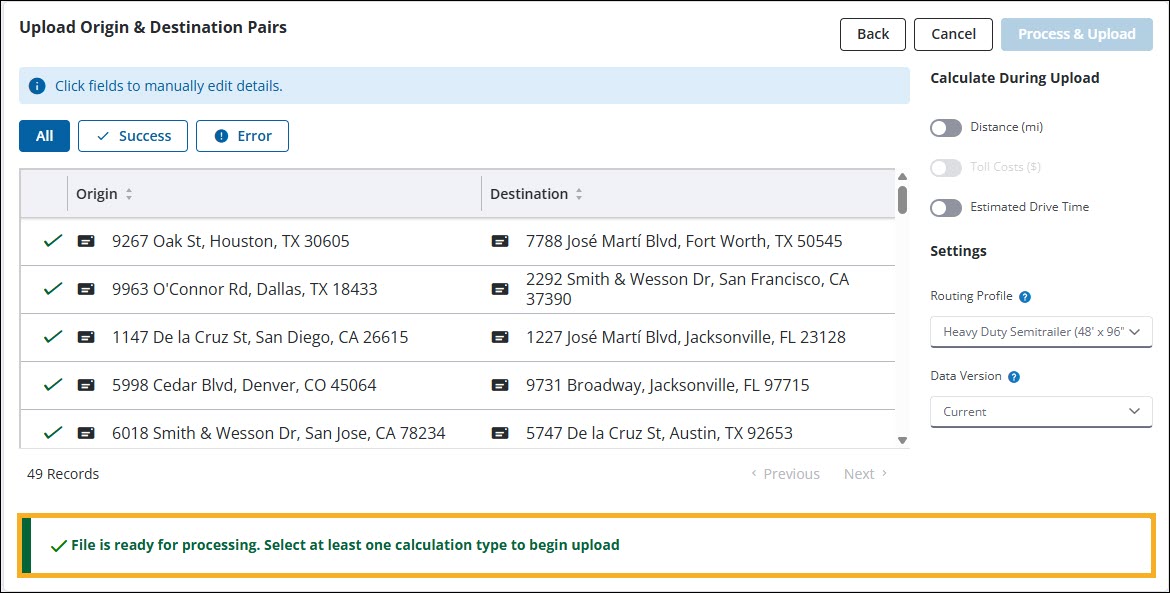Click the address card icon beside 9267 Oak St
The image size is (1170, 593).
click(x=87, y=241)
